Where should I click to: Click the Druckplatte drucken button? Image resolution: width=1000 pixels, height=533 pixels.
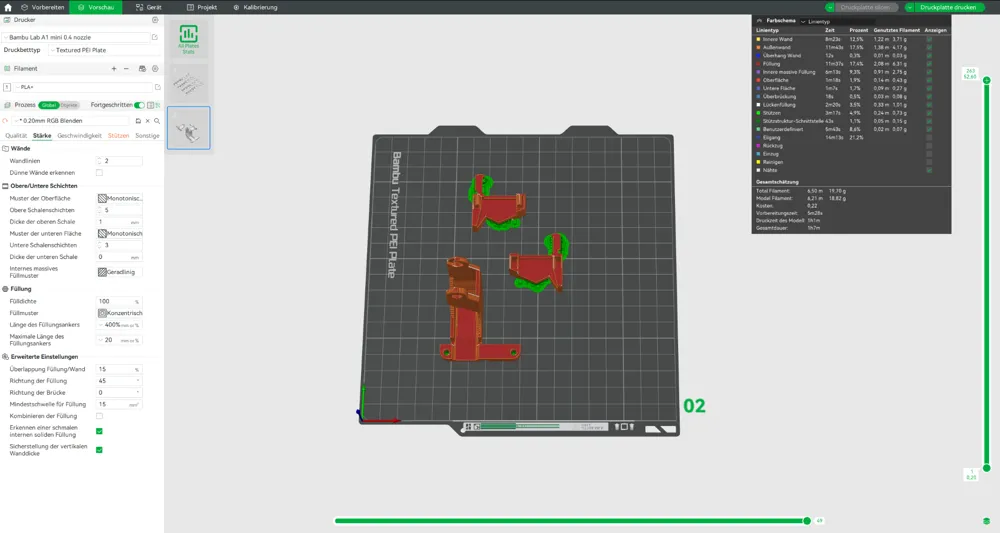(948, 7)
